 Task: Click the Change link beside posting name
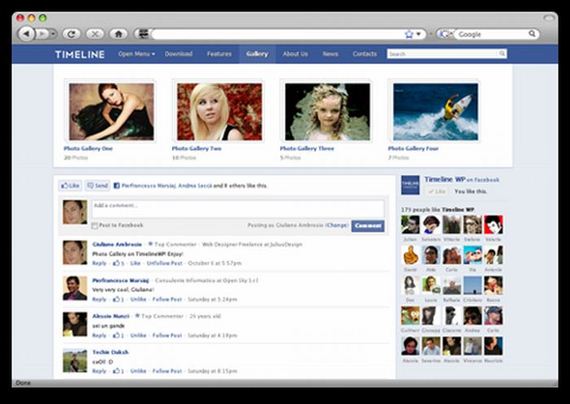pyautogui.click(x=337, y=225)
